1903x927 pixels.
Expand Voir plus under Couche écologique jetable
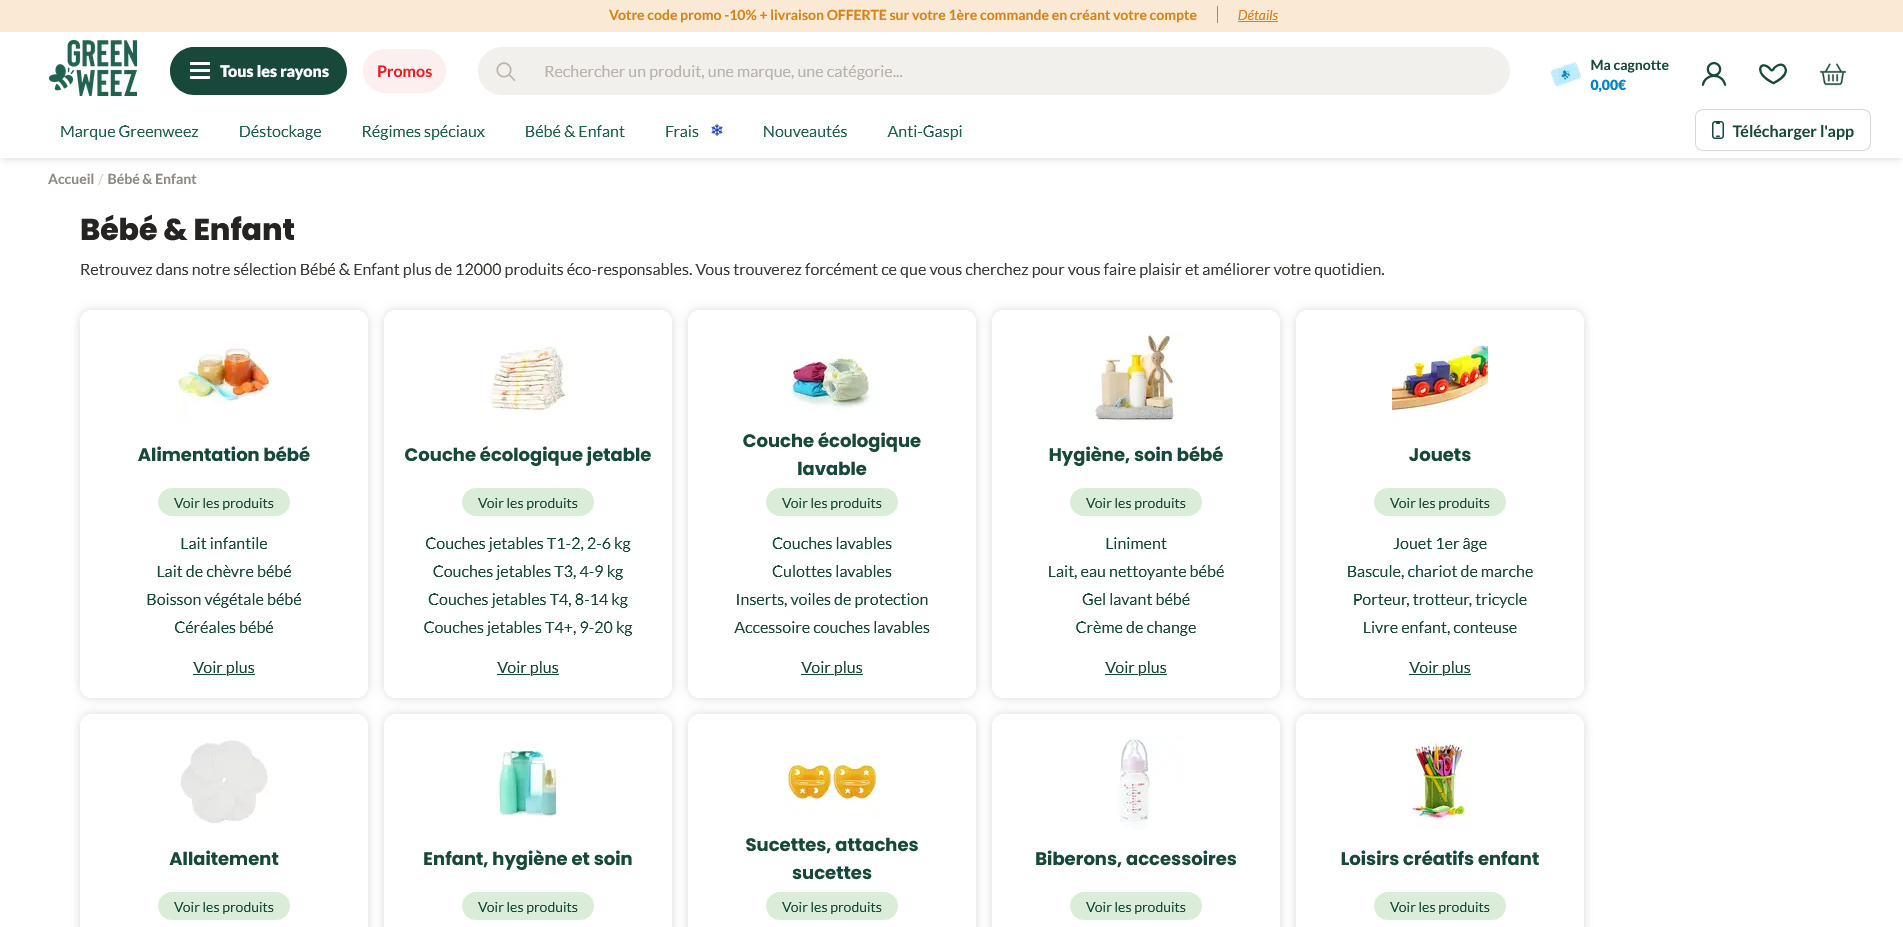528,667
